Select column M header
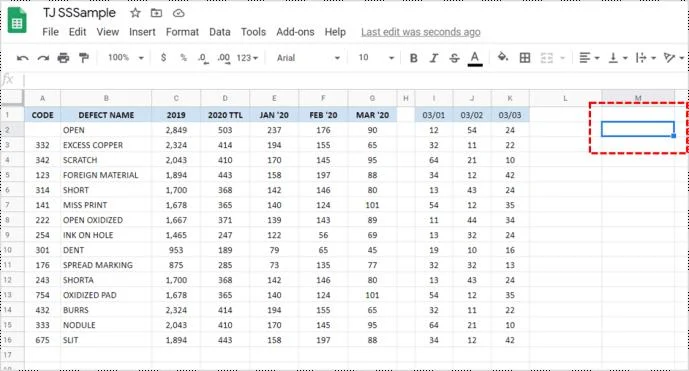This screenshot has height=371, width=689. coord(638,97)
